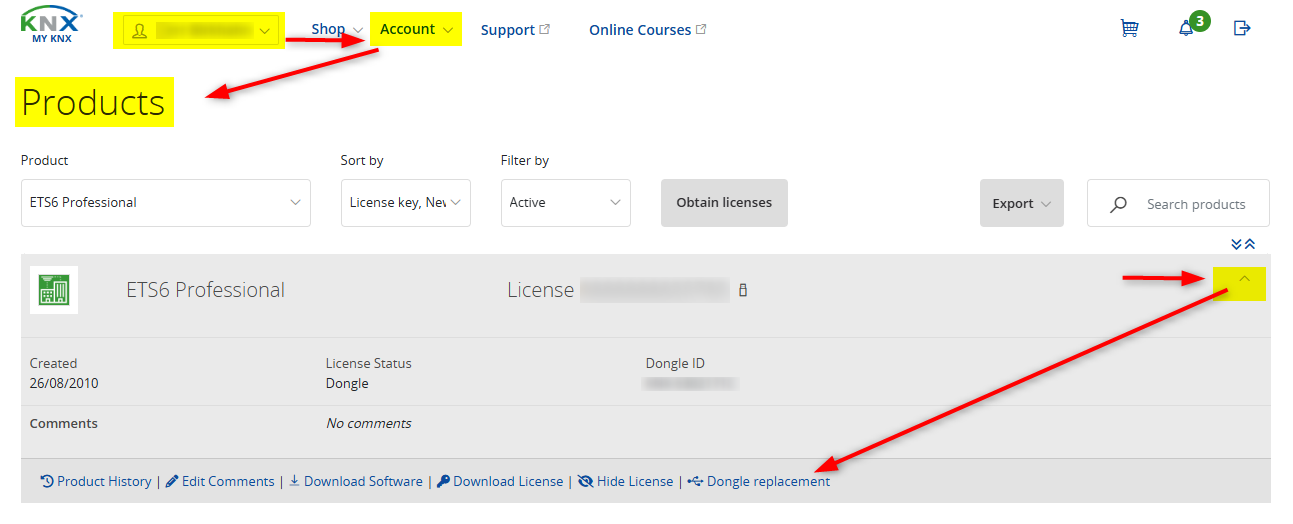The height and width of the screenshot is (524, 1293).
Task: Click the dongle icon beside the license key
Action: click(x=742, y=290)
